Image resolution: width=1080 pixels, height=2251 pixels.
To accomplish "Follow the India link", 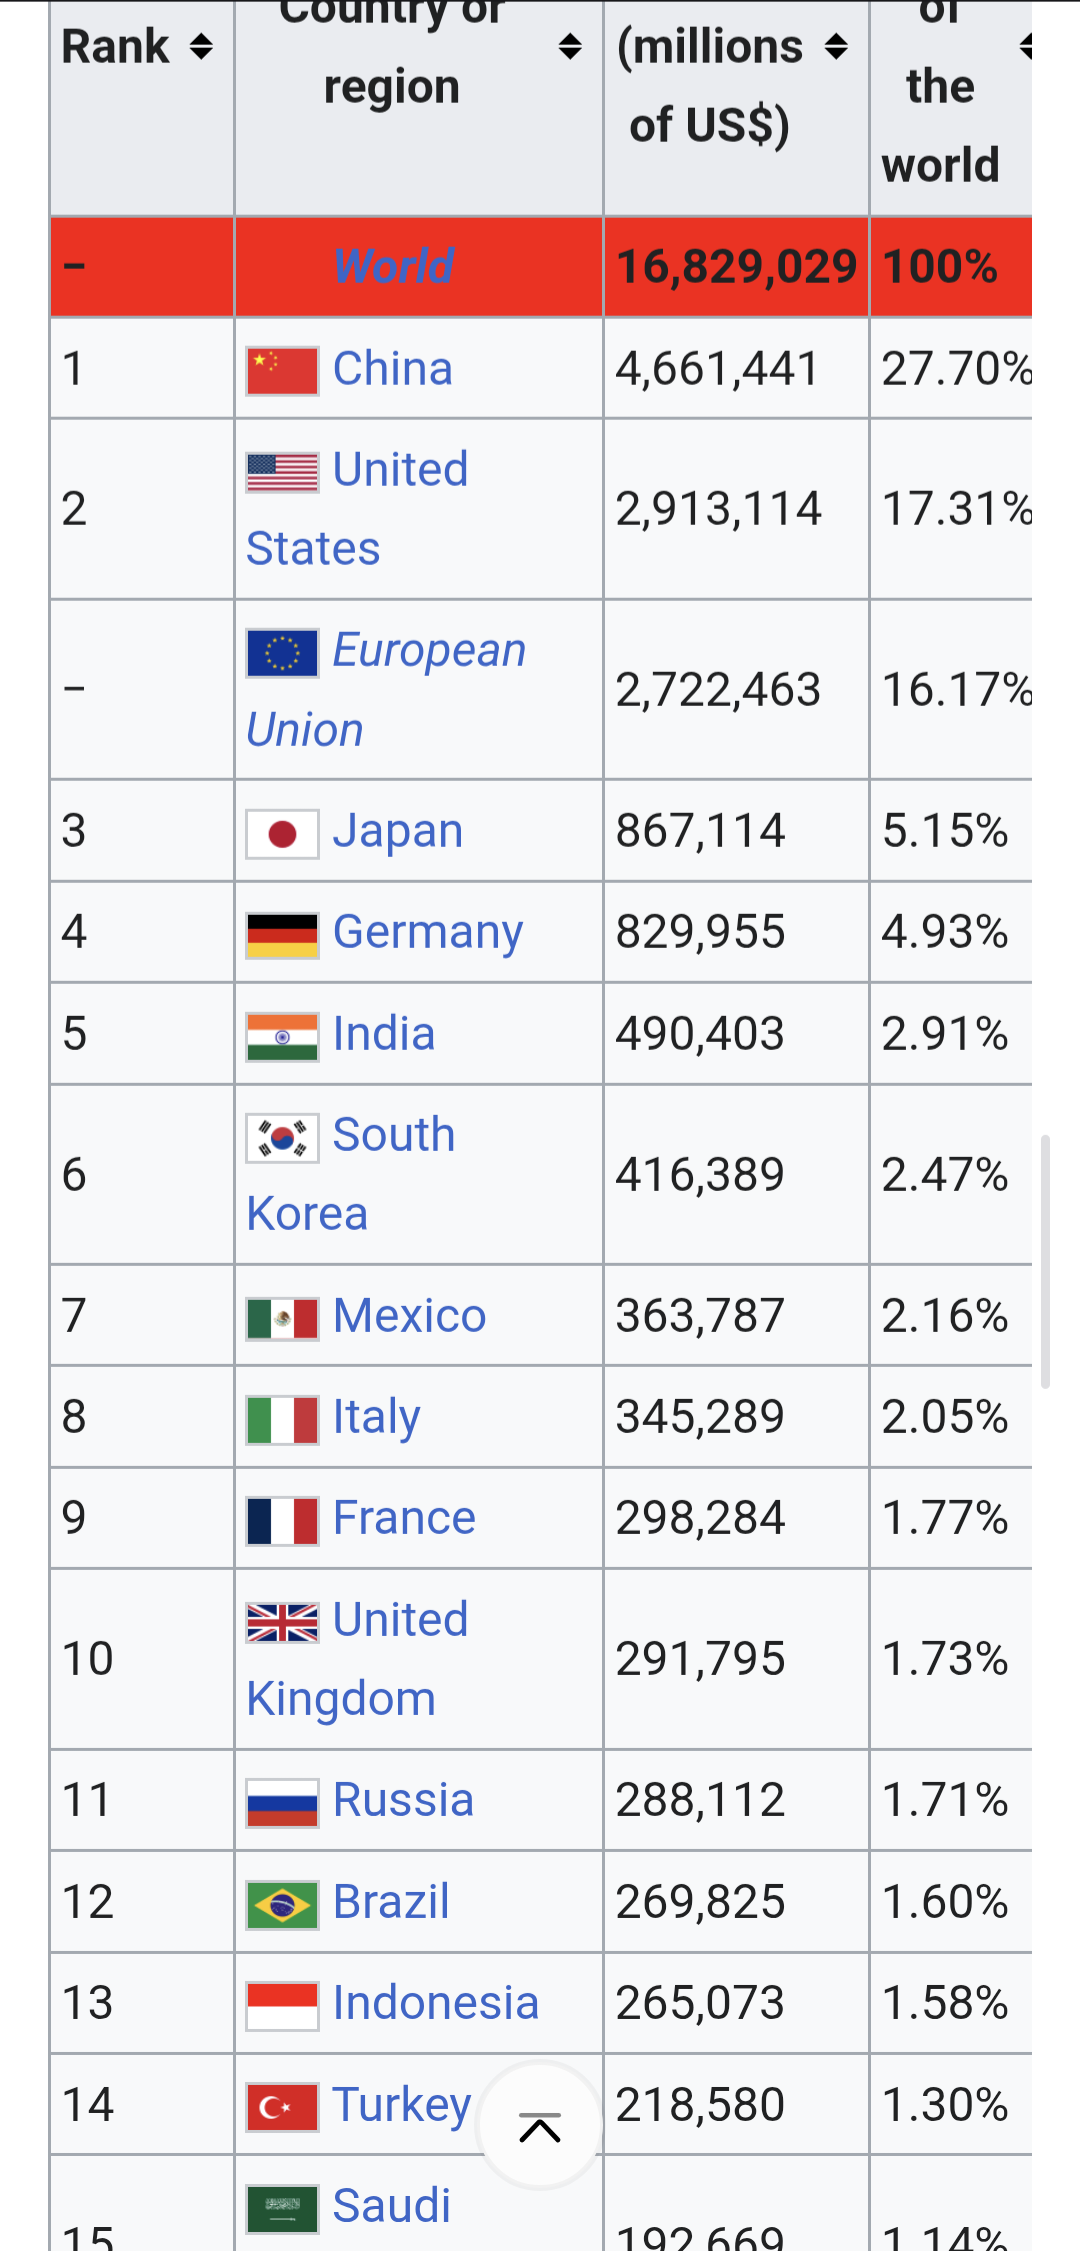I will pyautogui.click(x=383, y=1034).
